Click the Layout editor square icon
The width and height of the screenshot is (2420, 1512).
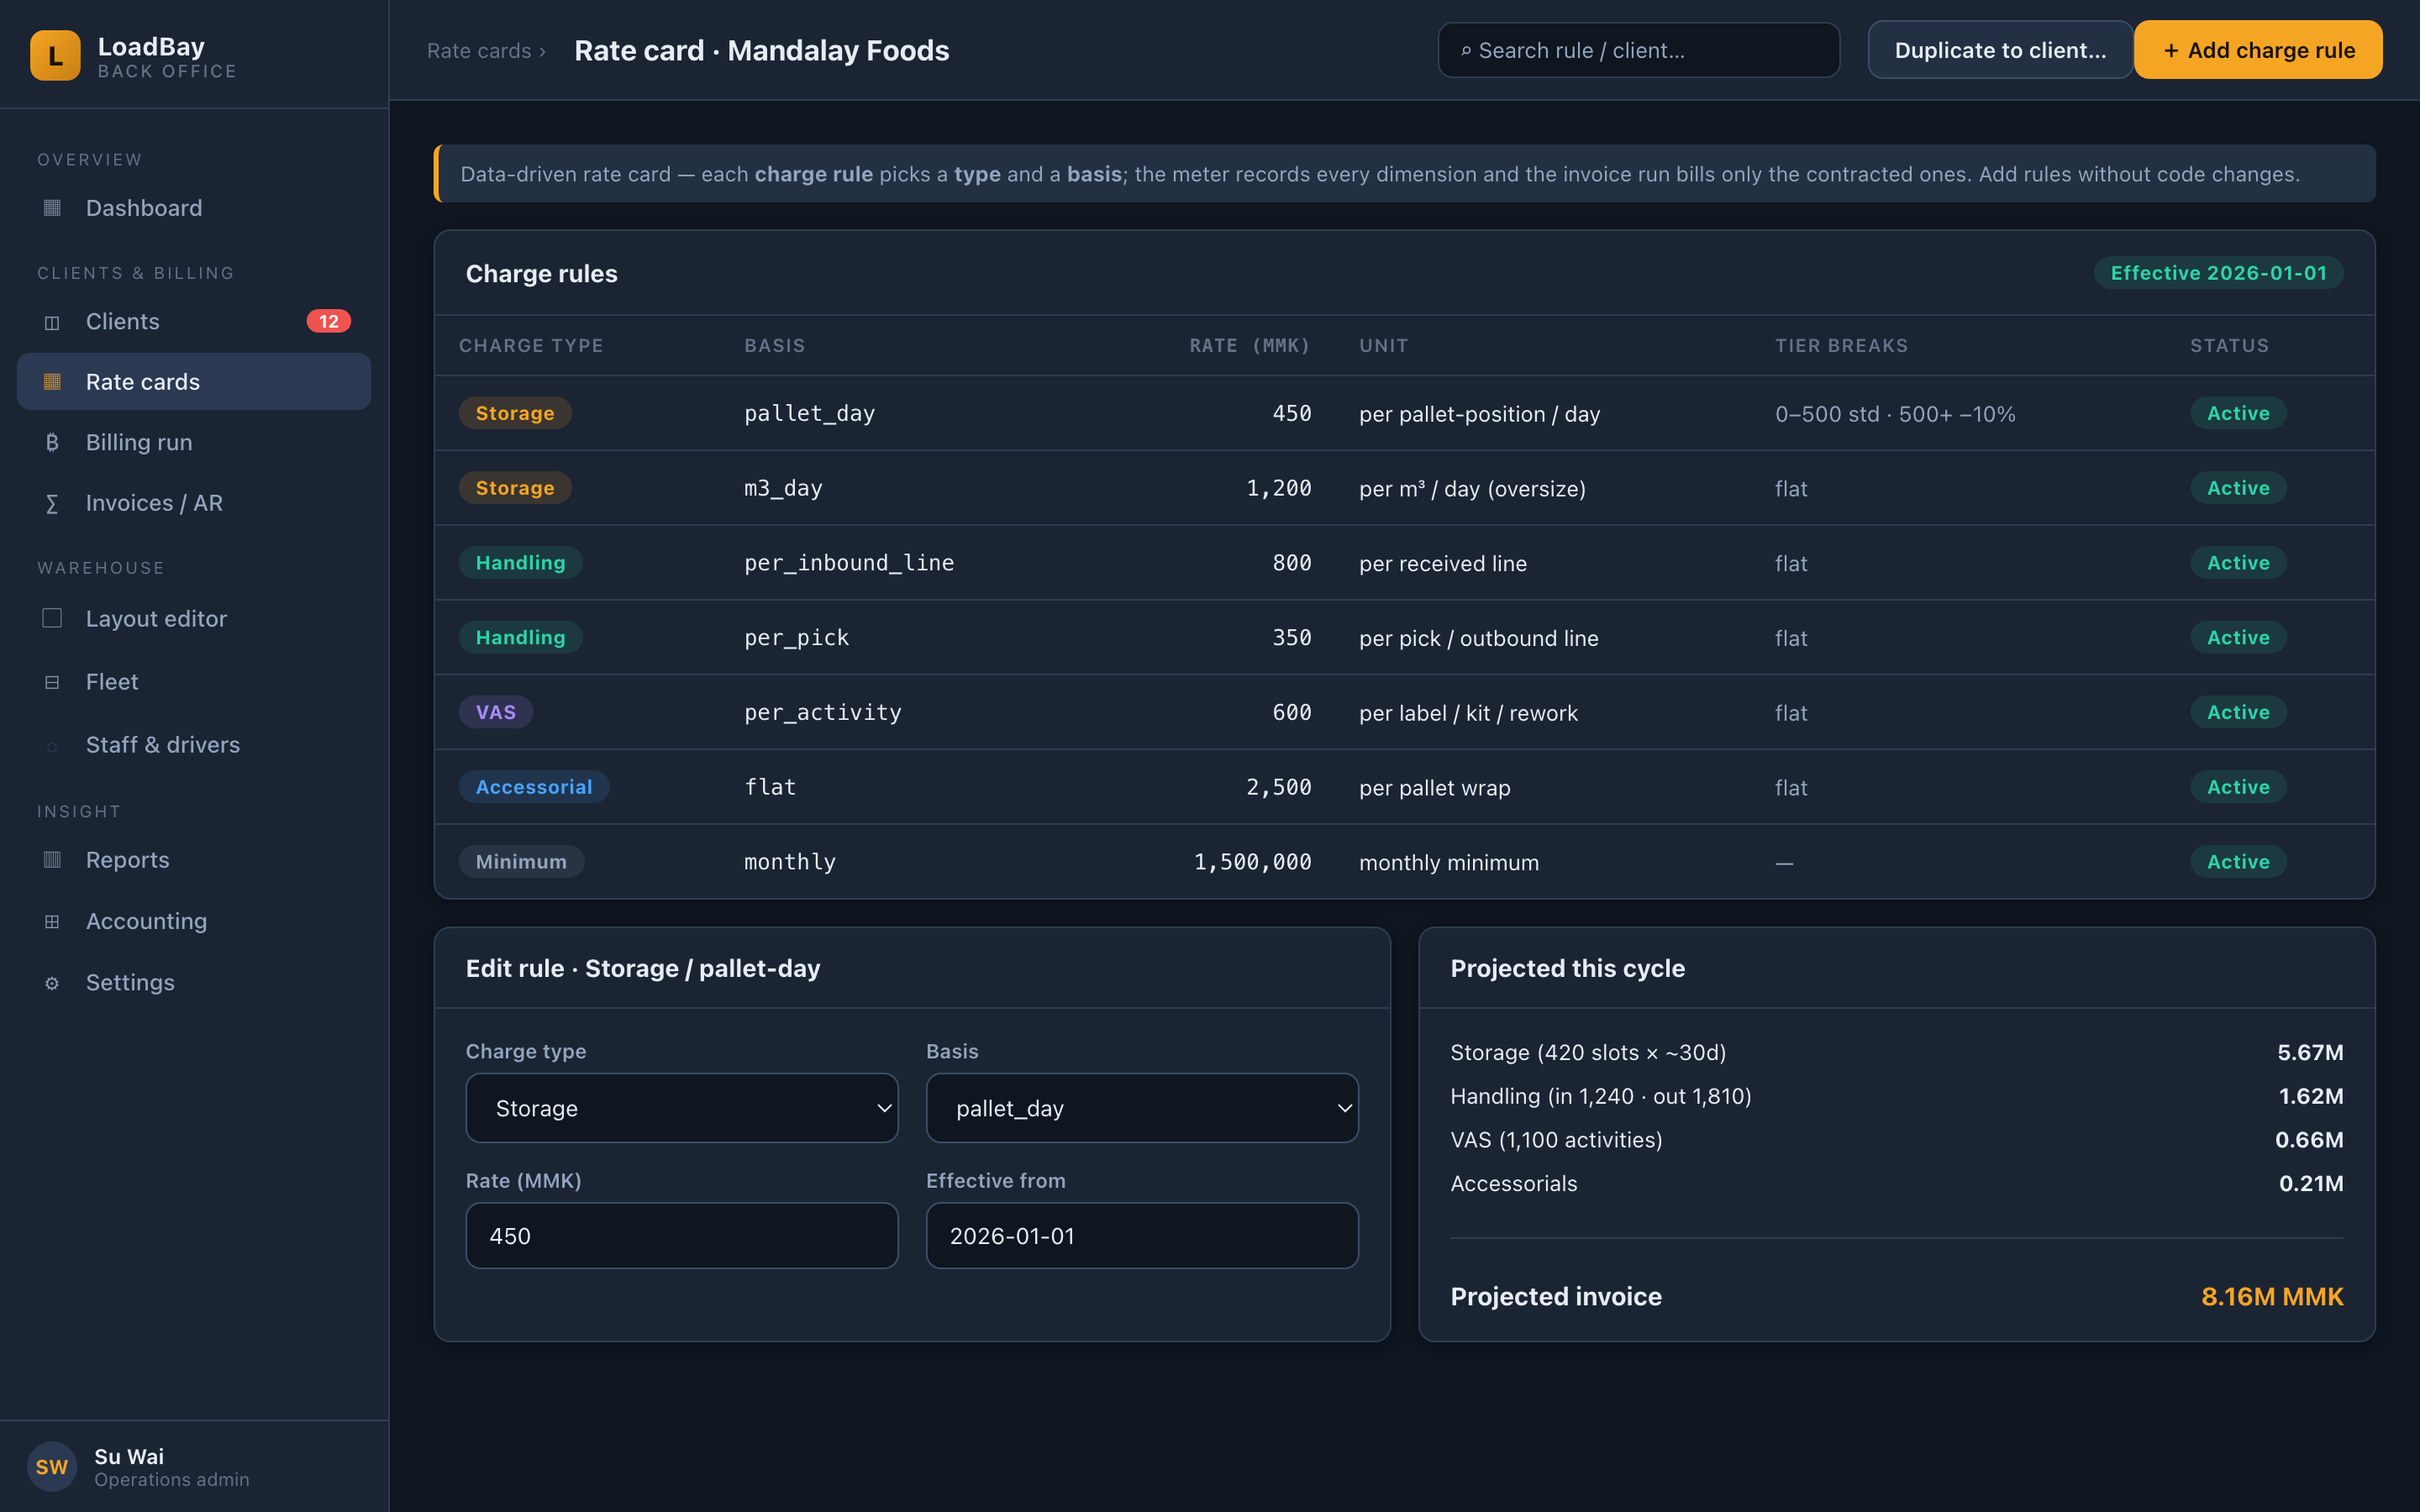(x=52, y=618)
